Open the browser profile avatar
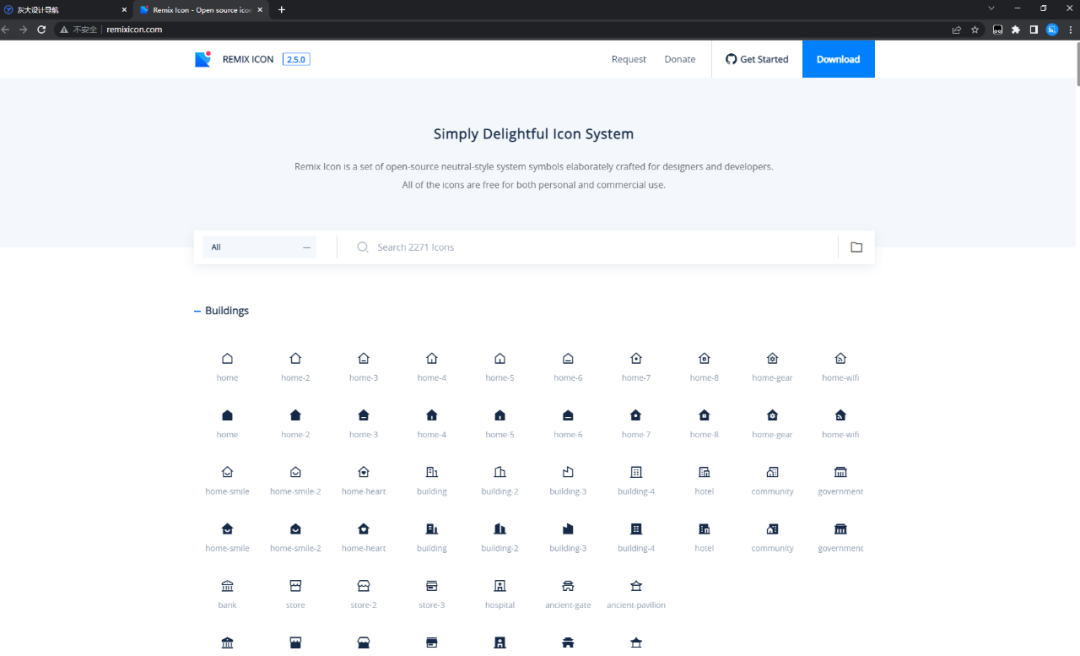 point(1052,30)
